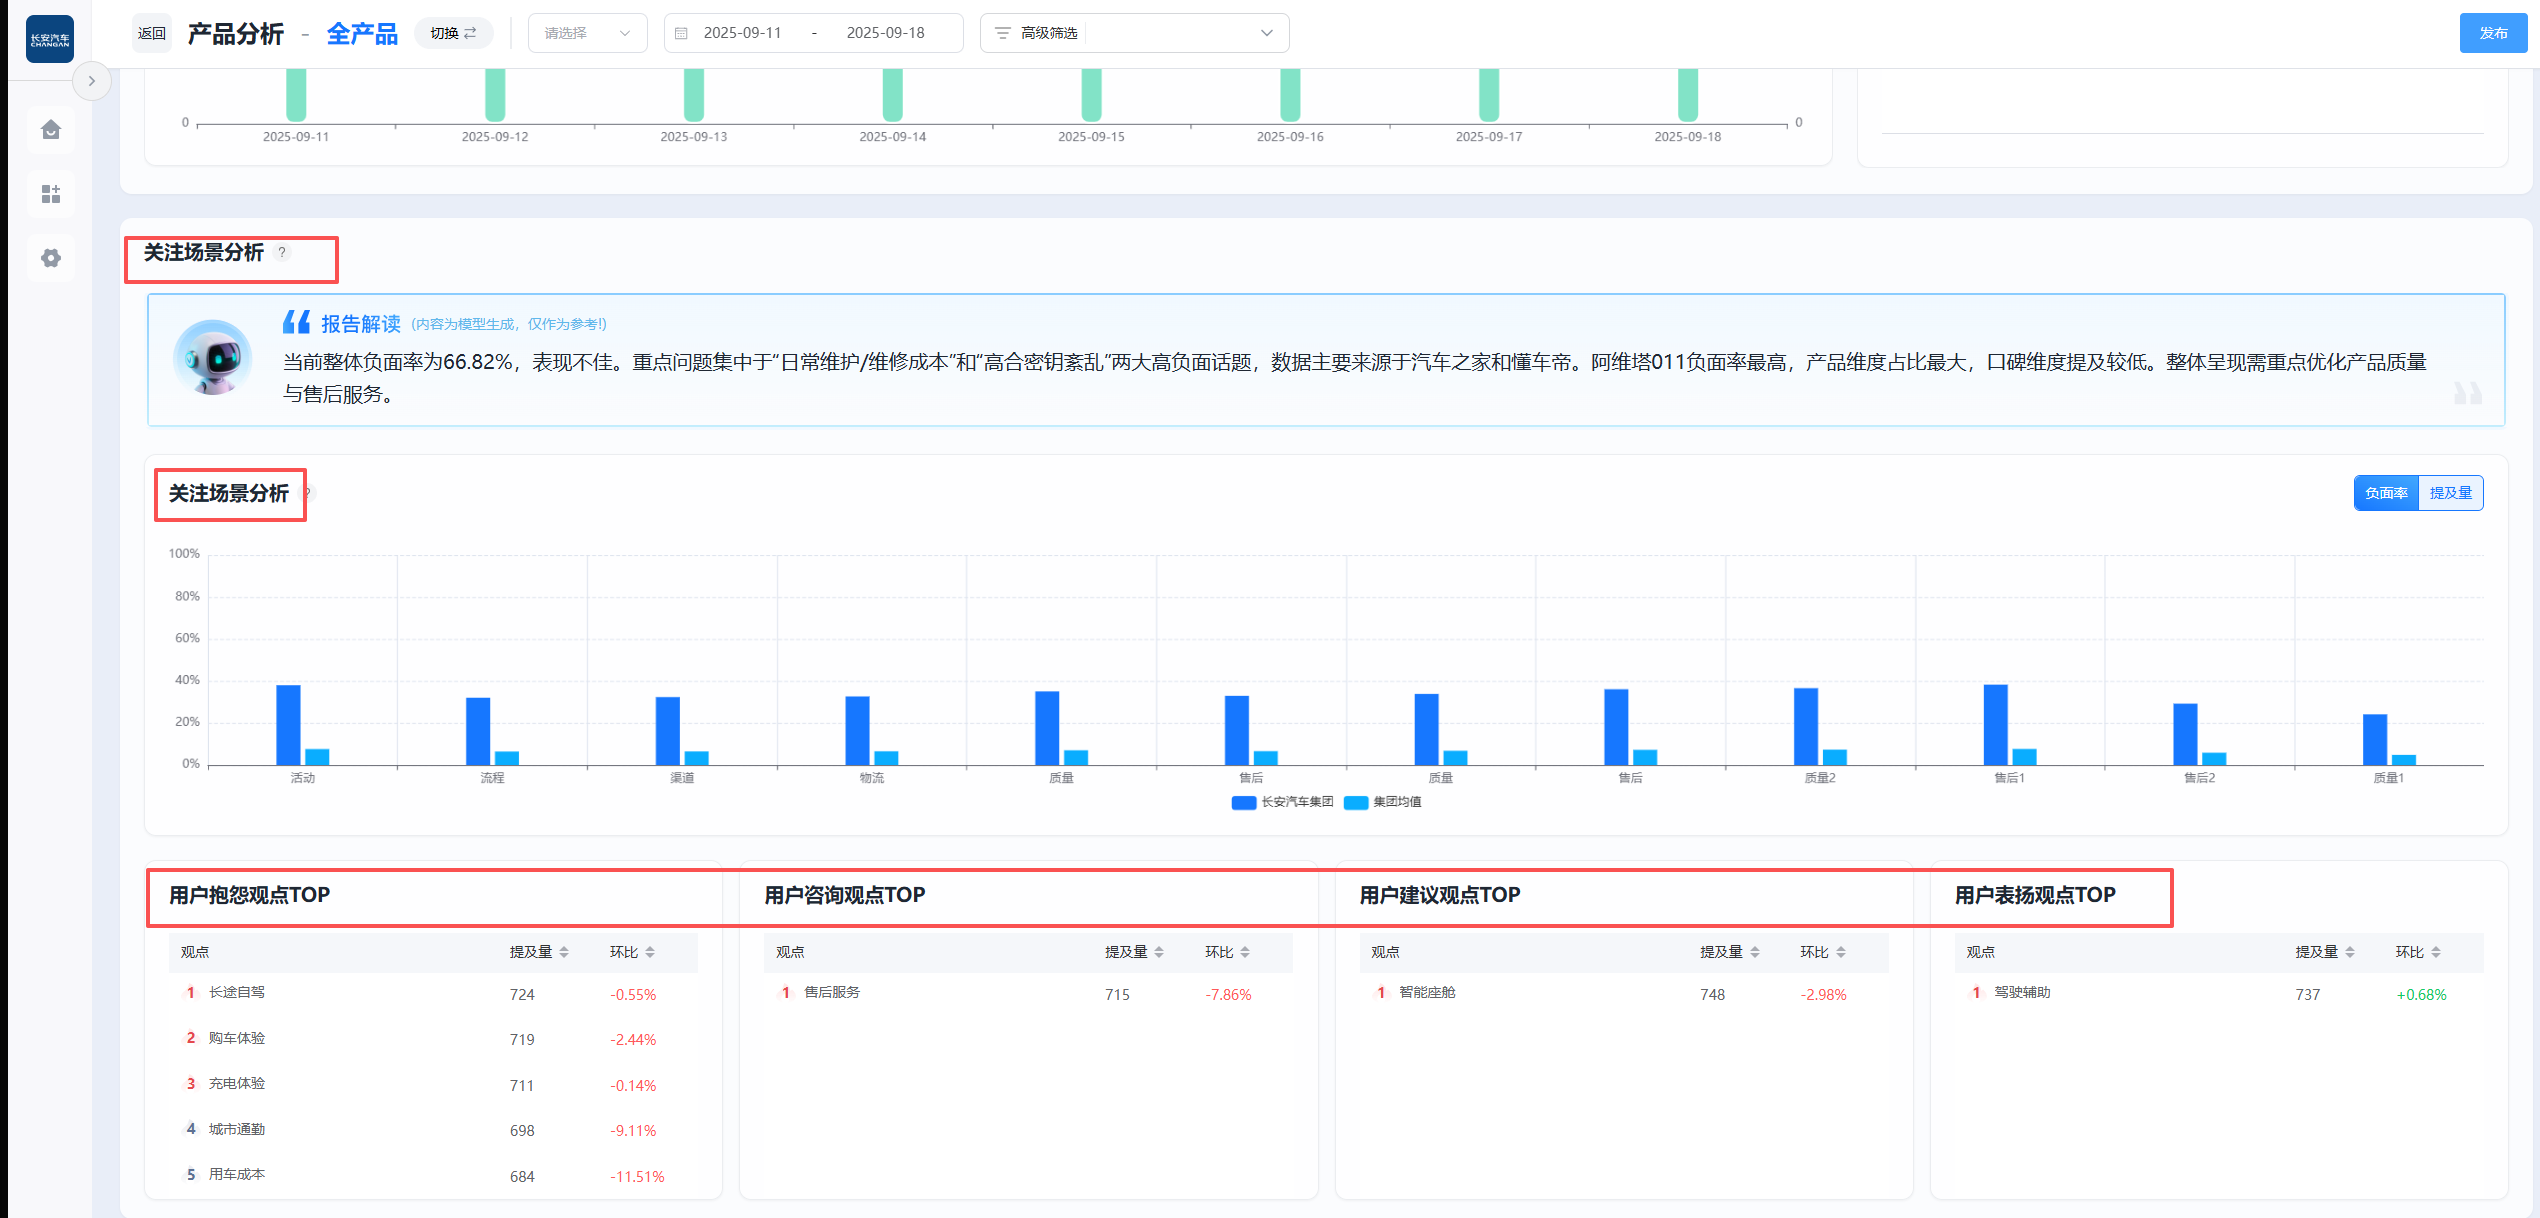Click the 长途自驾 viewpoint row
This screenshot has width=2540, height=1218.
point(433,993)
